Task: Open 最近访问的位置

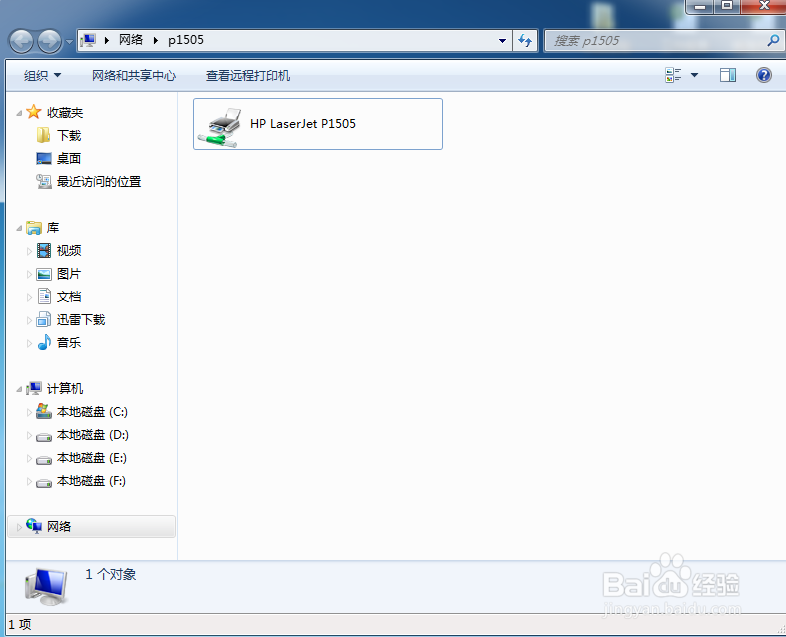Action: (x=99, y=181)
